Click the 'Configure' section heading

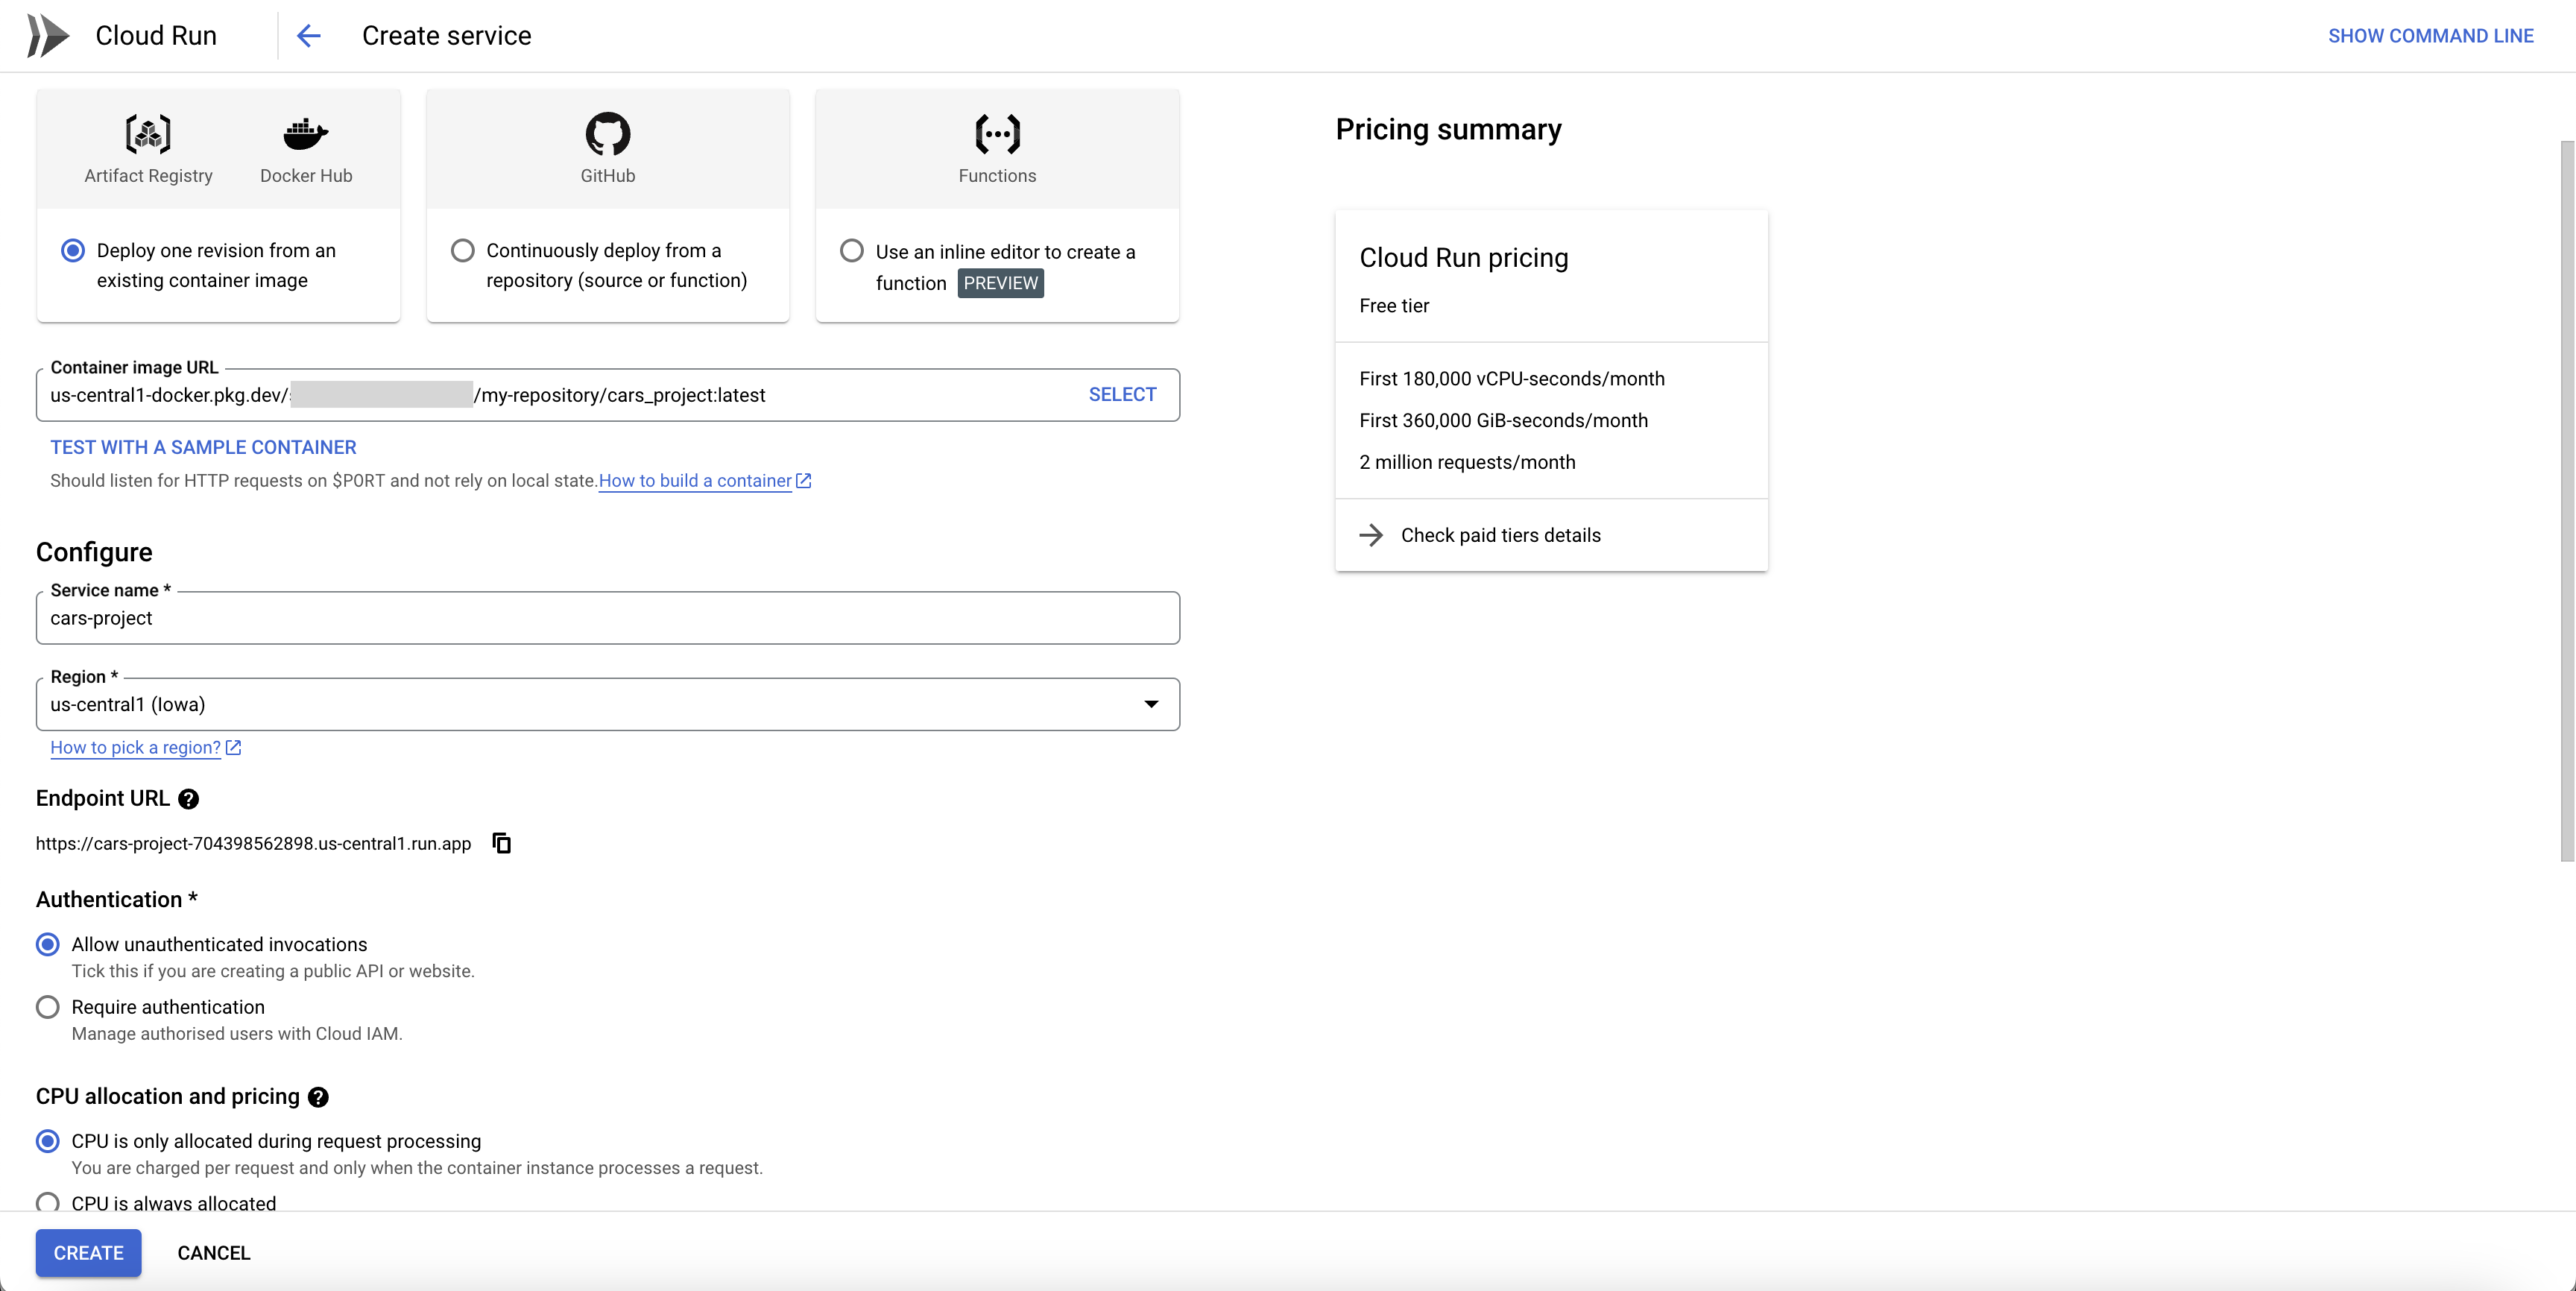[94, 552]
